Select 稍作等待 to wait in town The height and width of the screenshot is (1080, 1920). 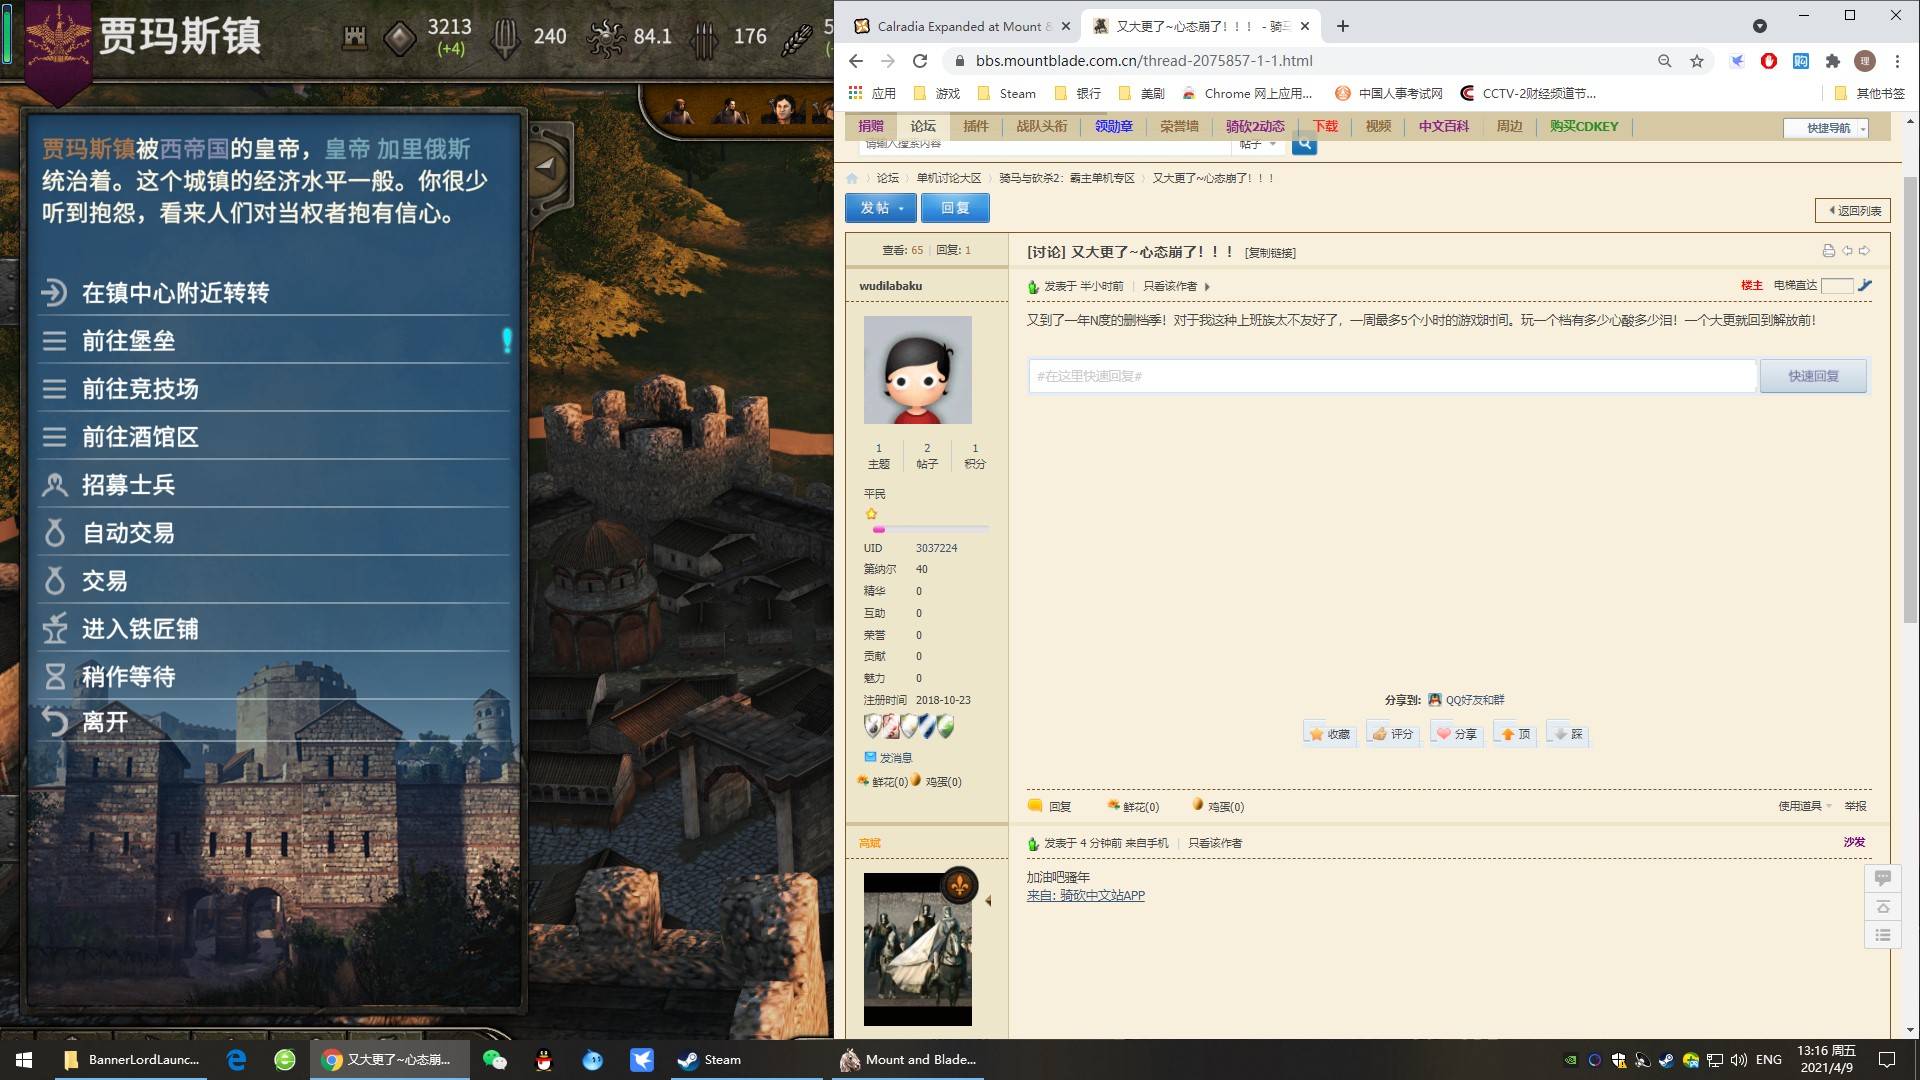point(272,677)
